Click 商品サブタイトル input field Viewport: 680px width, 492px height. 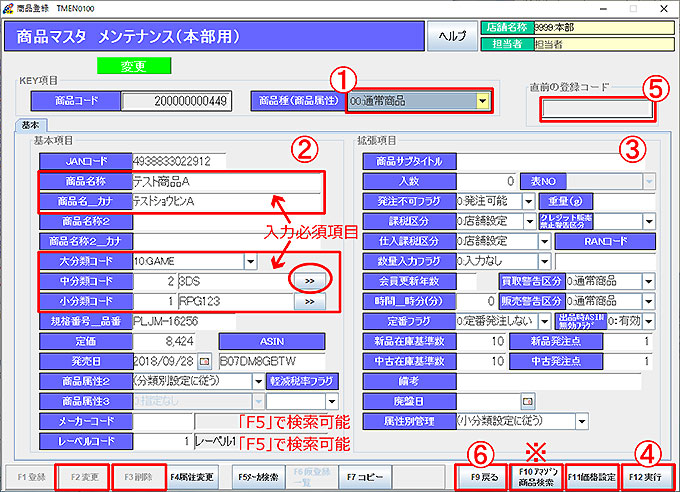[x=551, y=161]
